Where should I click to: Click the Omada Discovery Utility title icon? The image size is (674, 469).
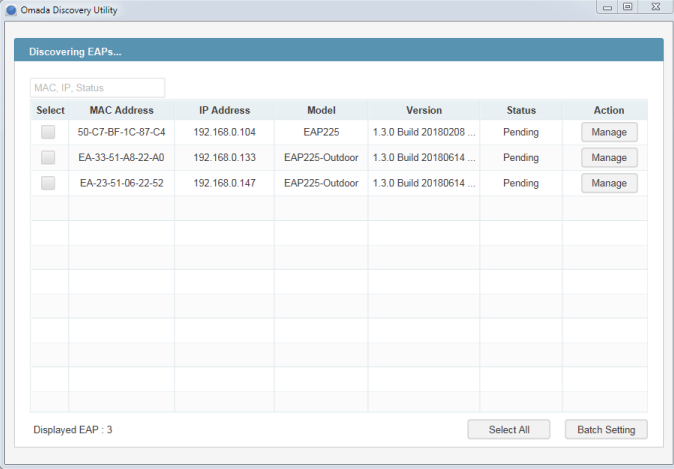point(11,10)
